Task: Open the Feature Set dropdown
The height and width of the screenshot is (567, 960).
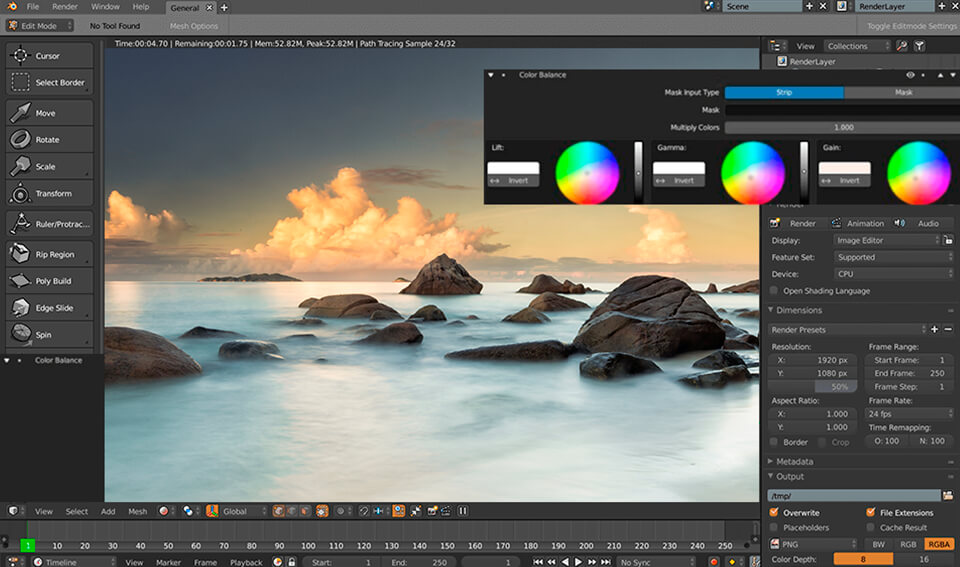Action: pyautogui.click(x=892, y=257)
